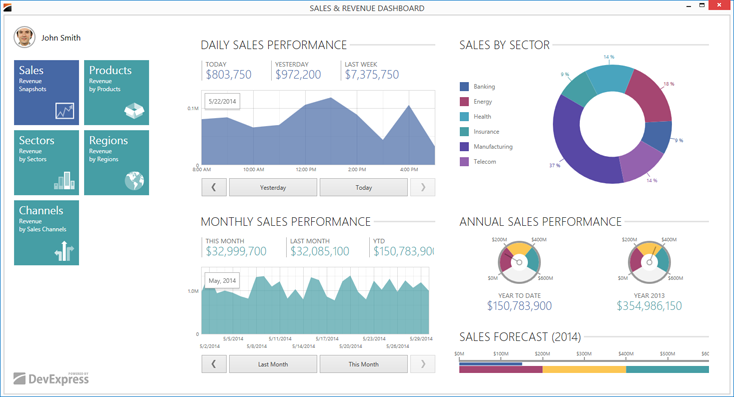This screenshot has width=734, height=397.
Task: Click the $354,986,150 year 2013 value
Action: (649, 306)
